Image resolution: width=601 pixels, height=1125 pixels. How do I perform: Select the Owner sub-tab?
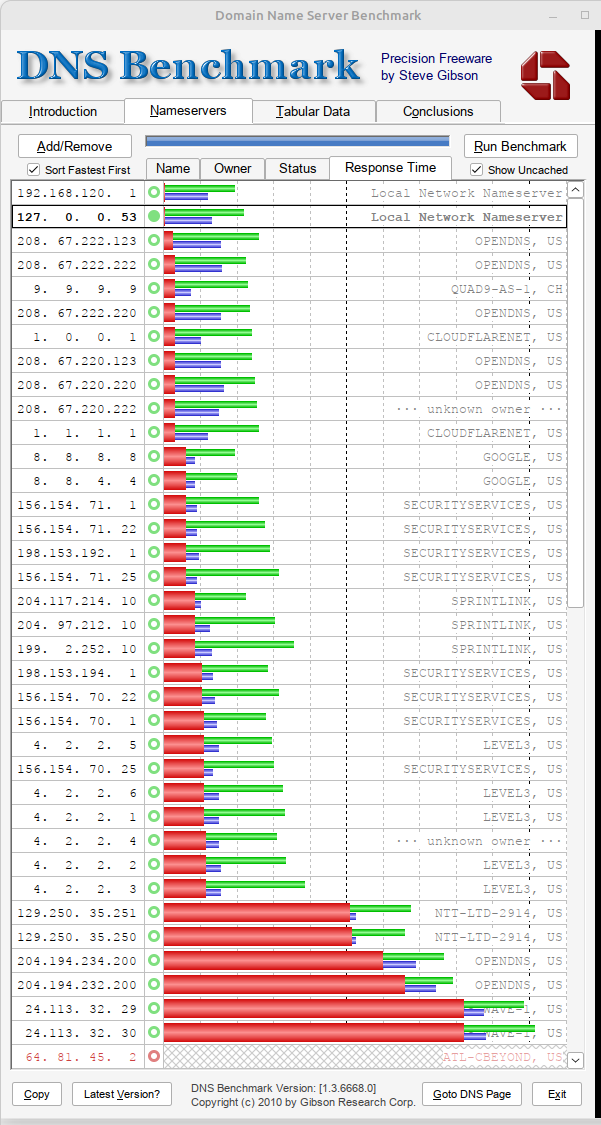[232, 169]
